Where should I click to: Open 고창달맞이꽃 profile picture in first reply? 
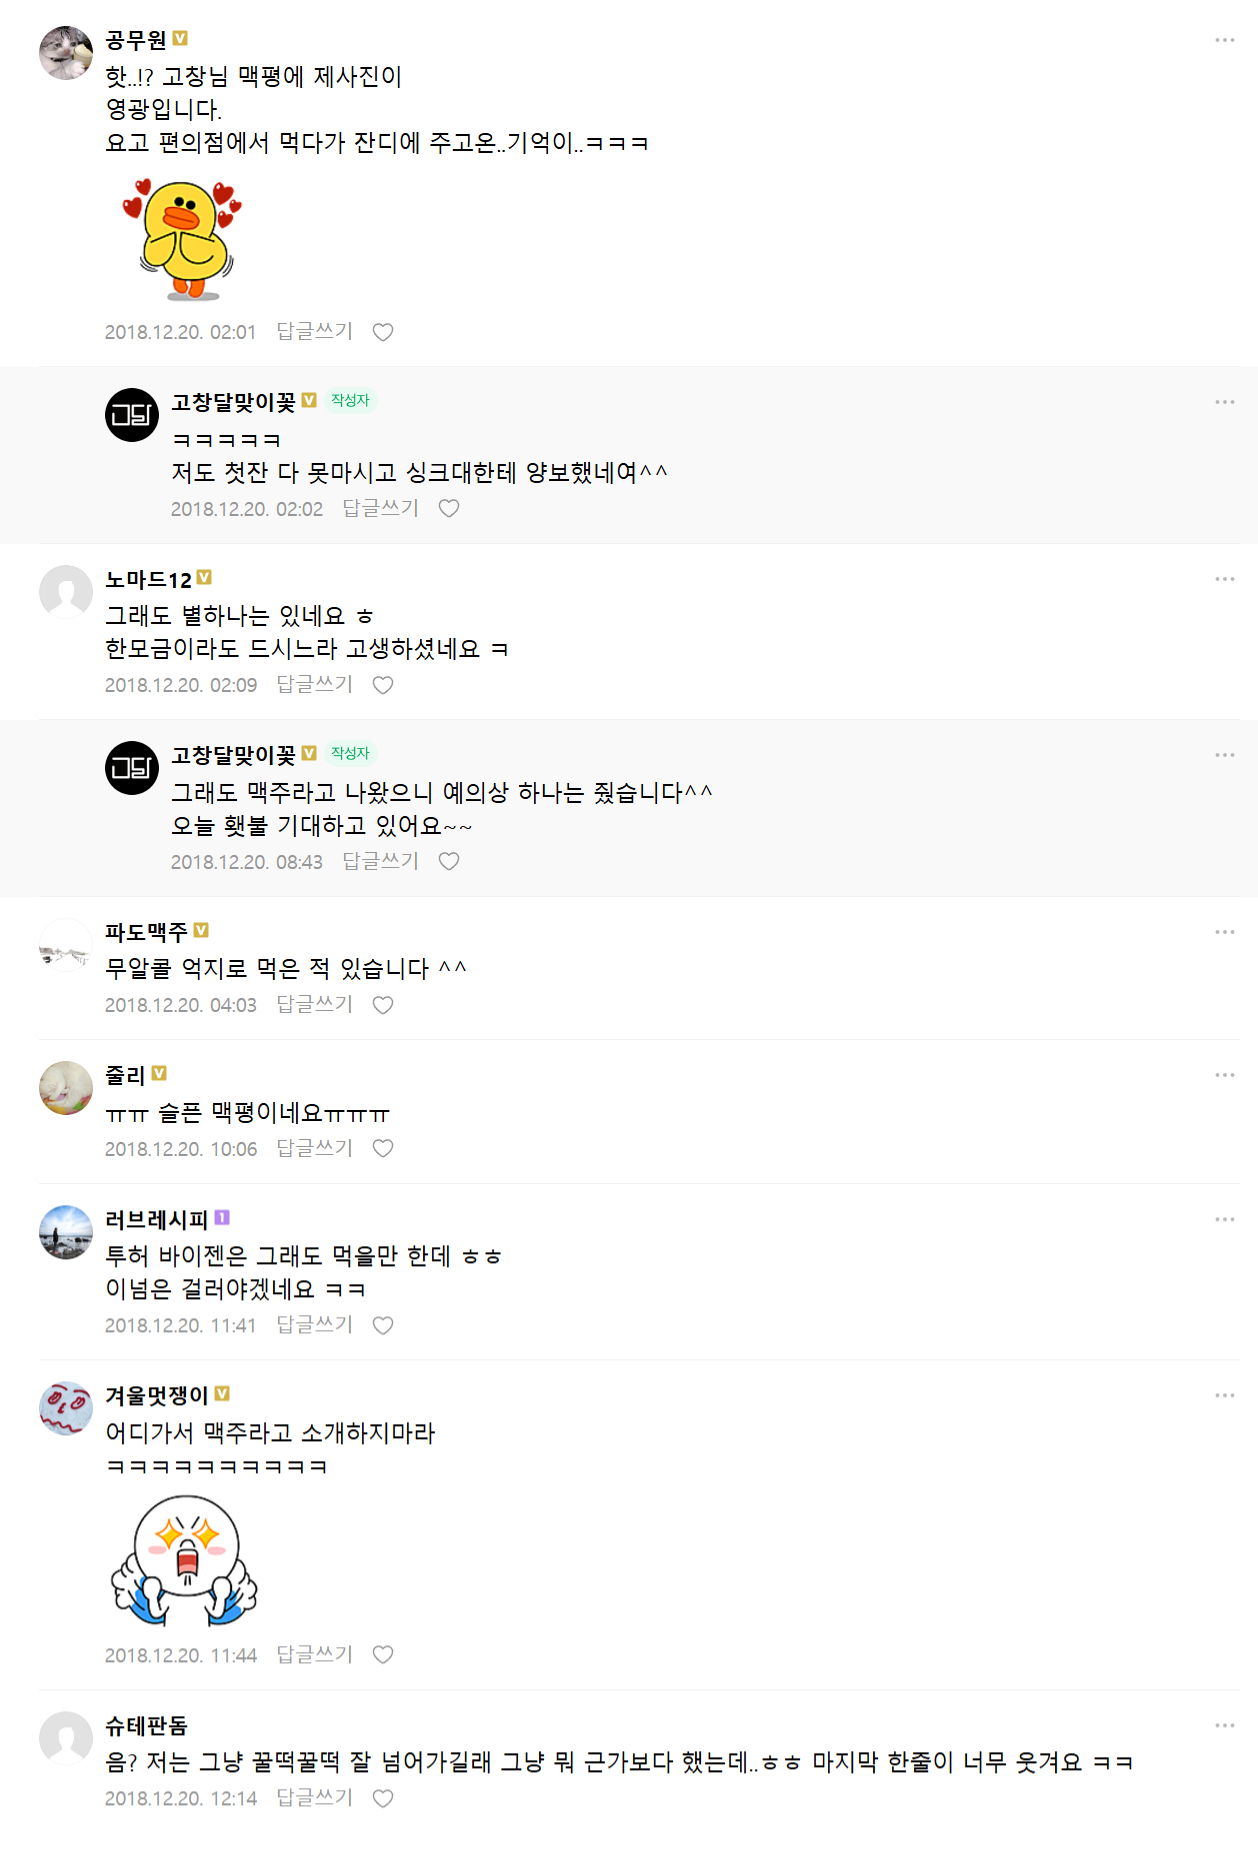[132, 415]
